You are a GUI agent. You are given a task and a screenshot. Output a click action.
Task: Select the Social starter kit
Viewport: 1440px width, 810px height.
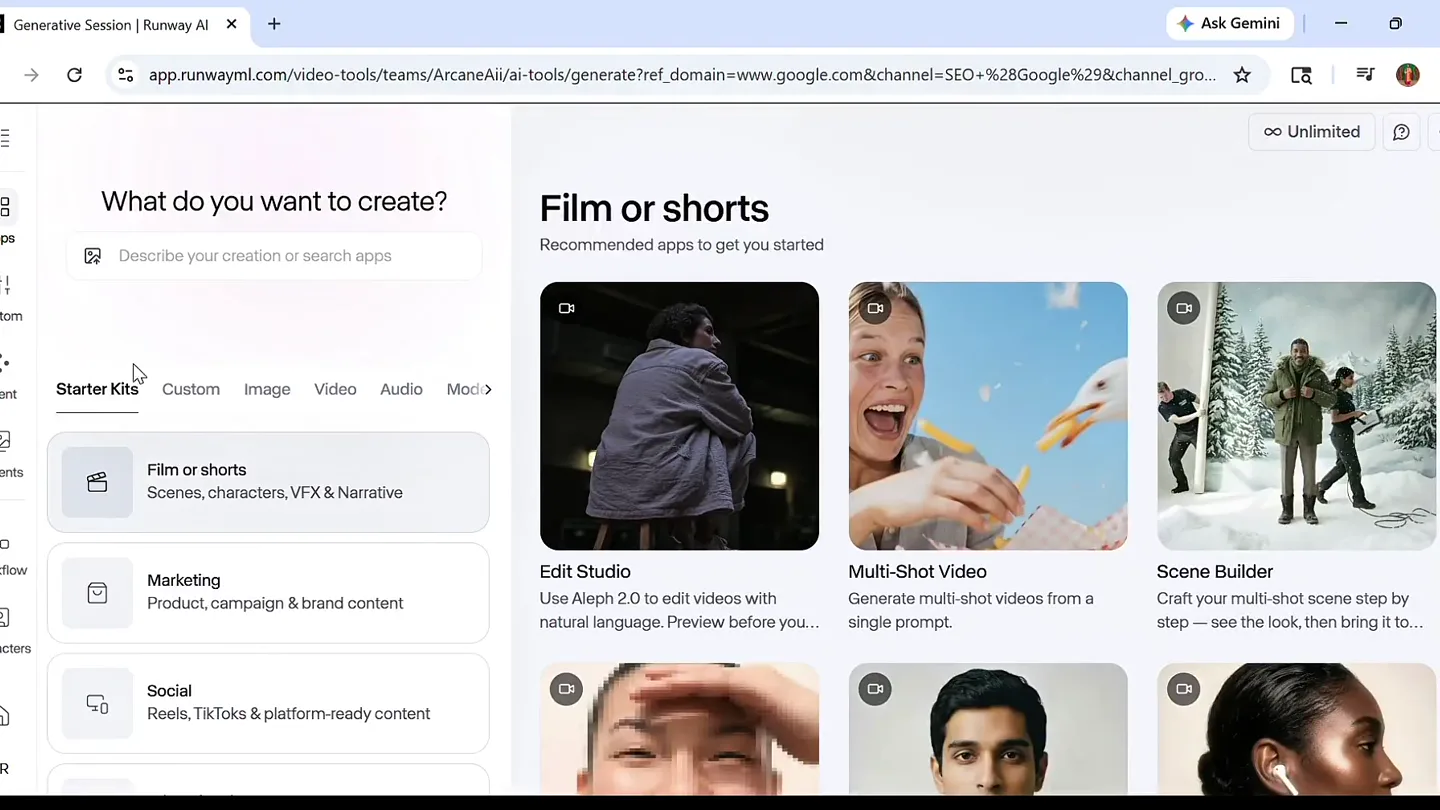[268, 703]
